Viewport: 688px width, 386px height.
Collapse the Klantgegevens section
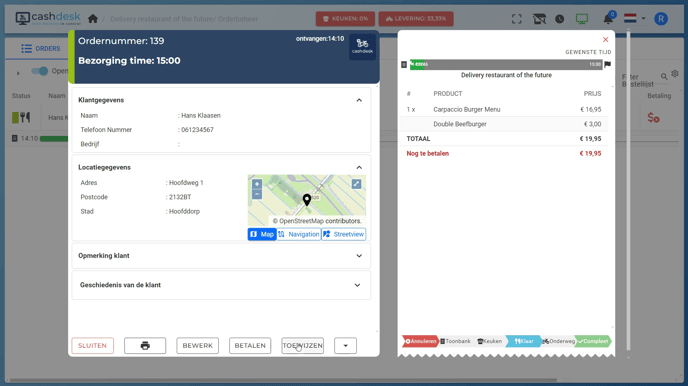pyautogui.click(x=359, y=100)
